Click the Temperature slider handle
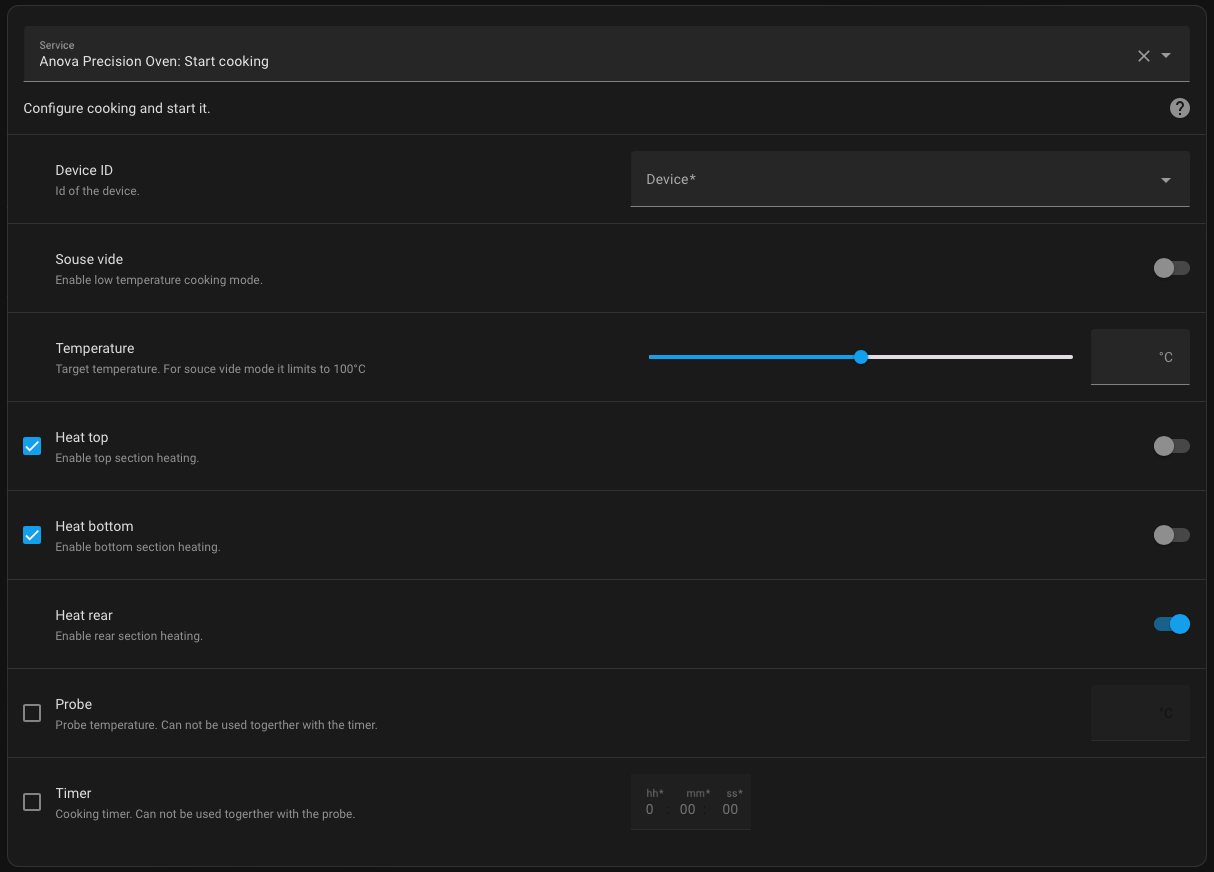1214x872 pixels. 861,357
